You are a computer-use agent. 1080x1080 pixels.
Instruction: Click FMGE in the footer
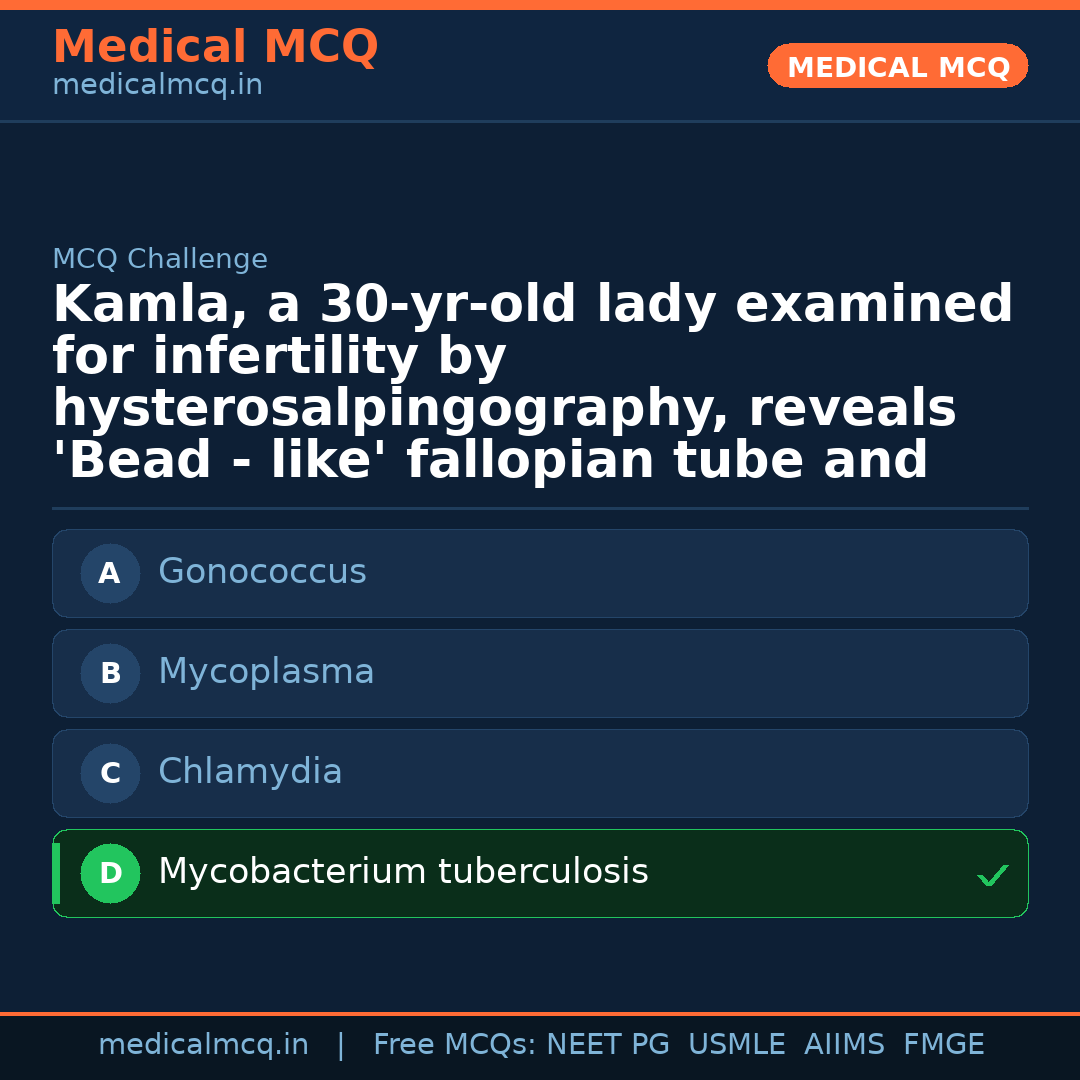pos(944,1045)
